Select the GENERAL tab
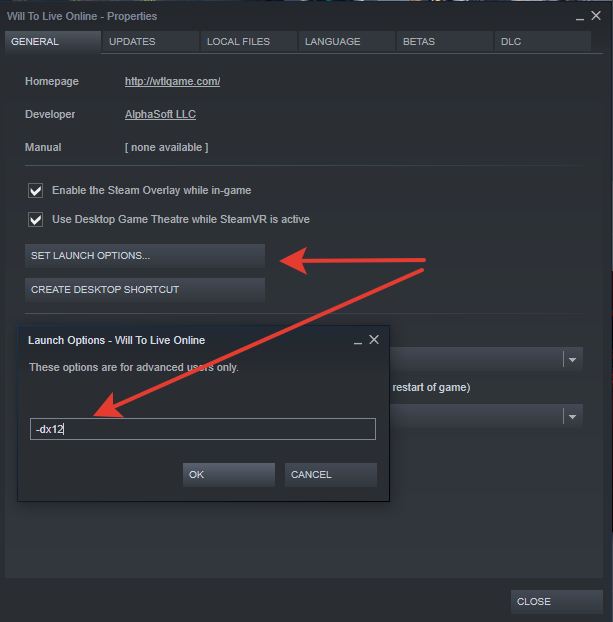The image size is (613, 622). [35, 42]
